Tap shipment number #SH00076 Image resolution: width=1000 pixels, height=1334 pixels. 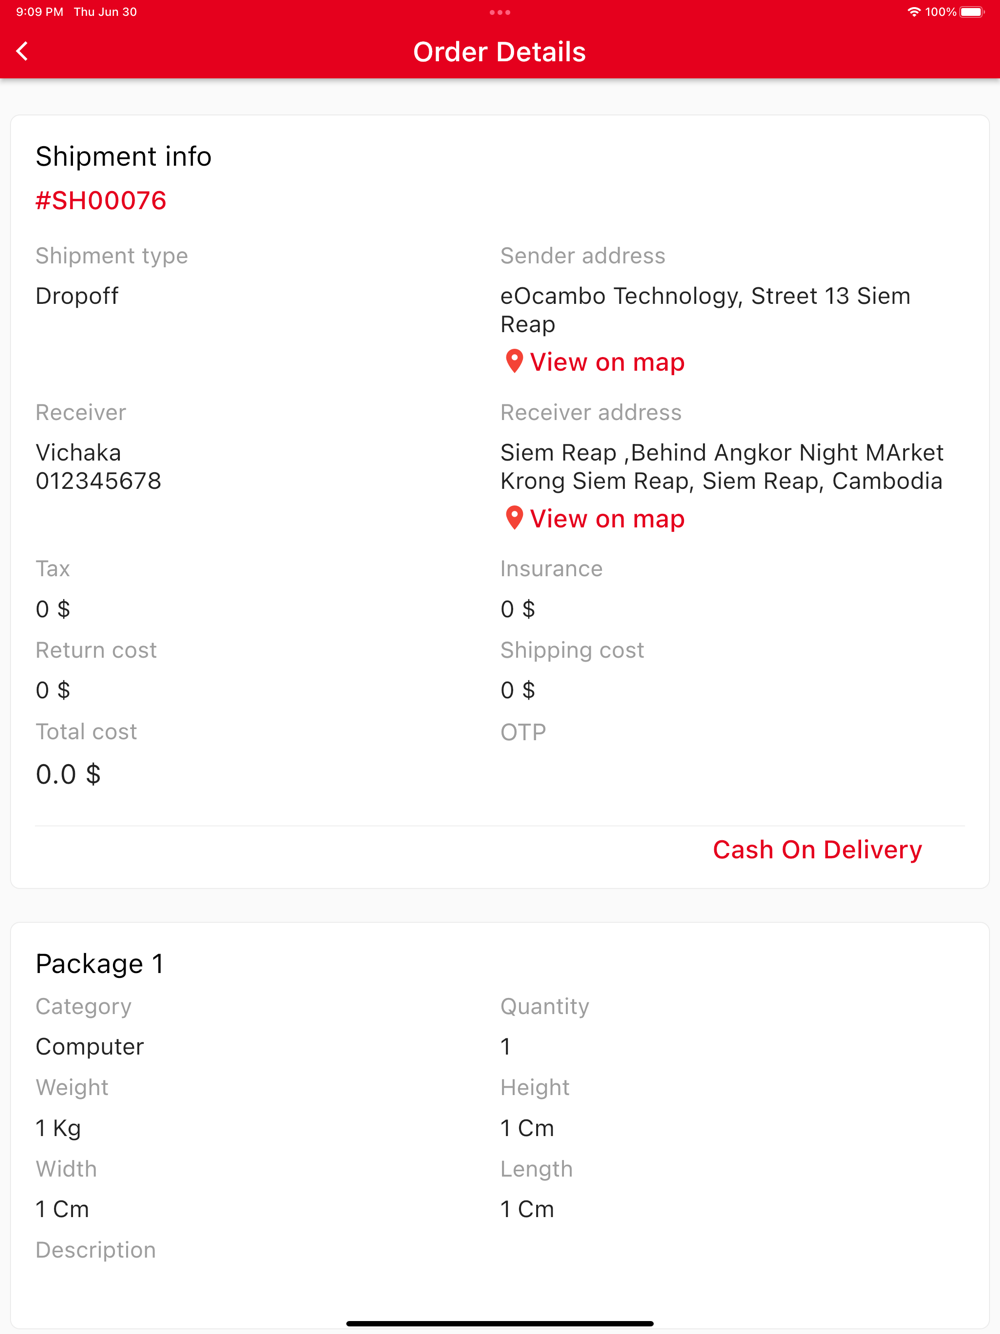coord(101,201)
